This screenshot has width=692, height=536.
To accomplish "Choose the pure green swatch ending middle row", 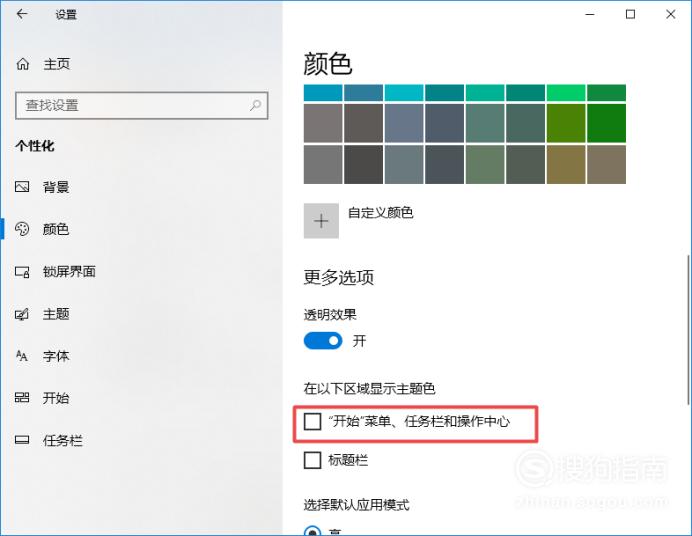I will pyautogui.click(x=606, y=123).
